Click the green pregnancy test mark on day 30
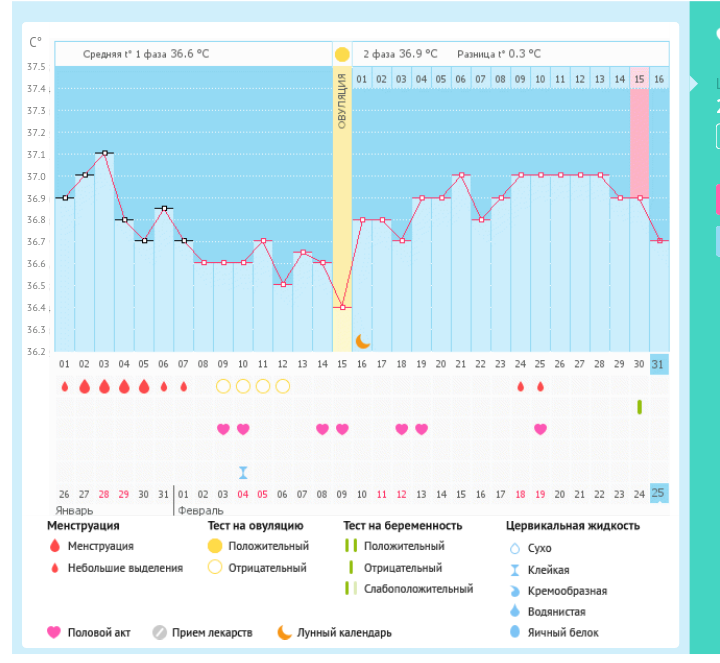The width and height of the screenshot is (720, 663). coord(639,407)
